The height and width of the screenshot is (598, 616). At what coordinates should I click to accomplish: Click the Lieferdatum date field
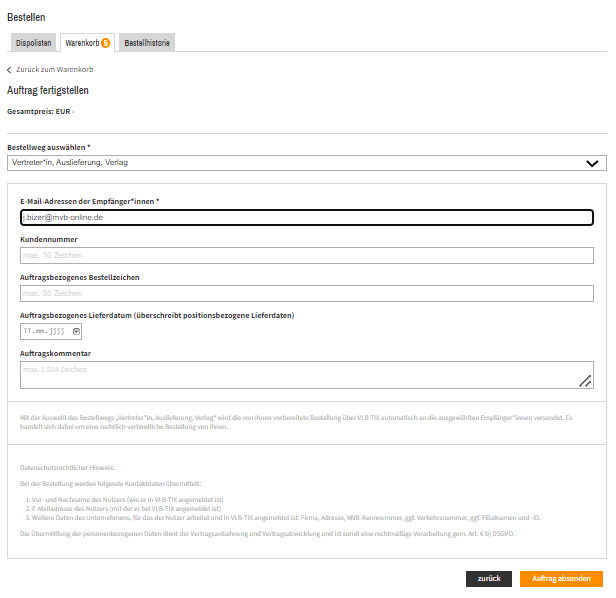coord(51,332)
